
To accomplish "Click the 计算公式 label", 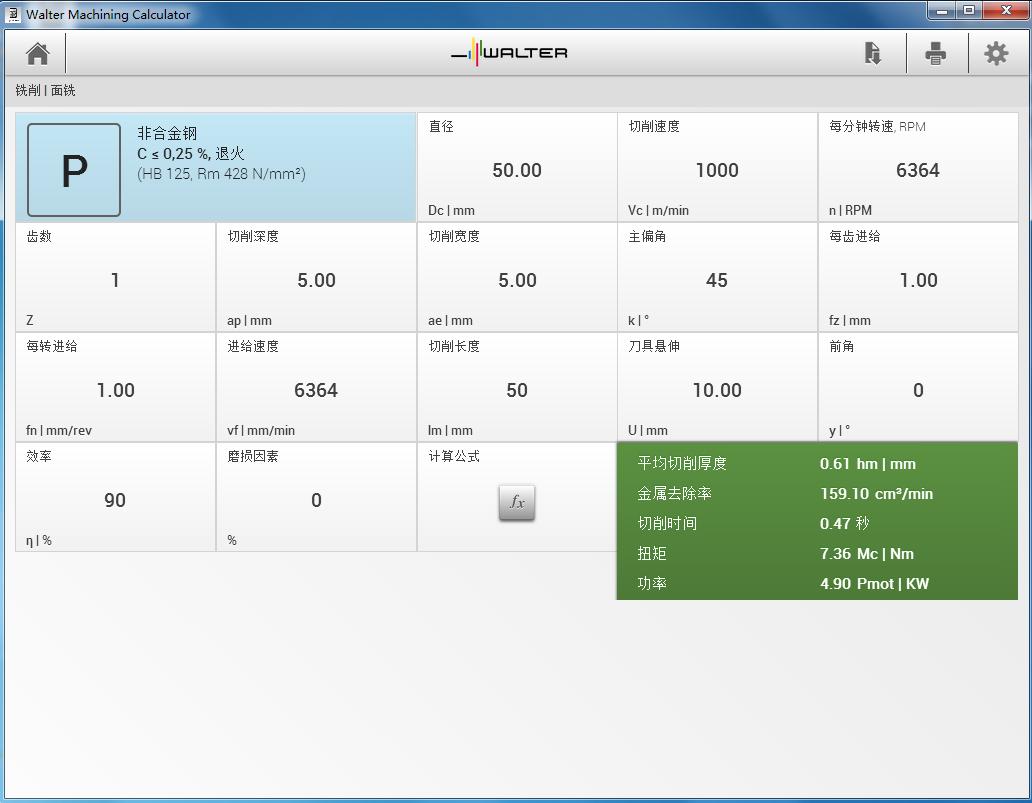I will 454,456.
